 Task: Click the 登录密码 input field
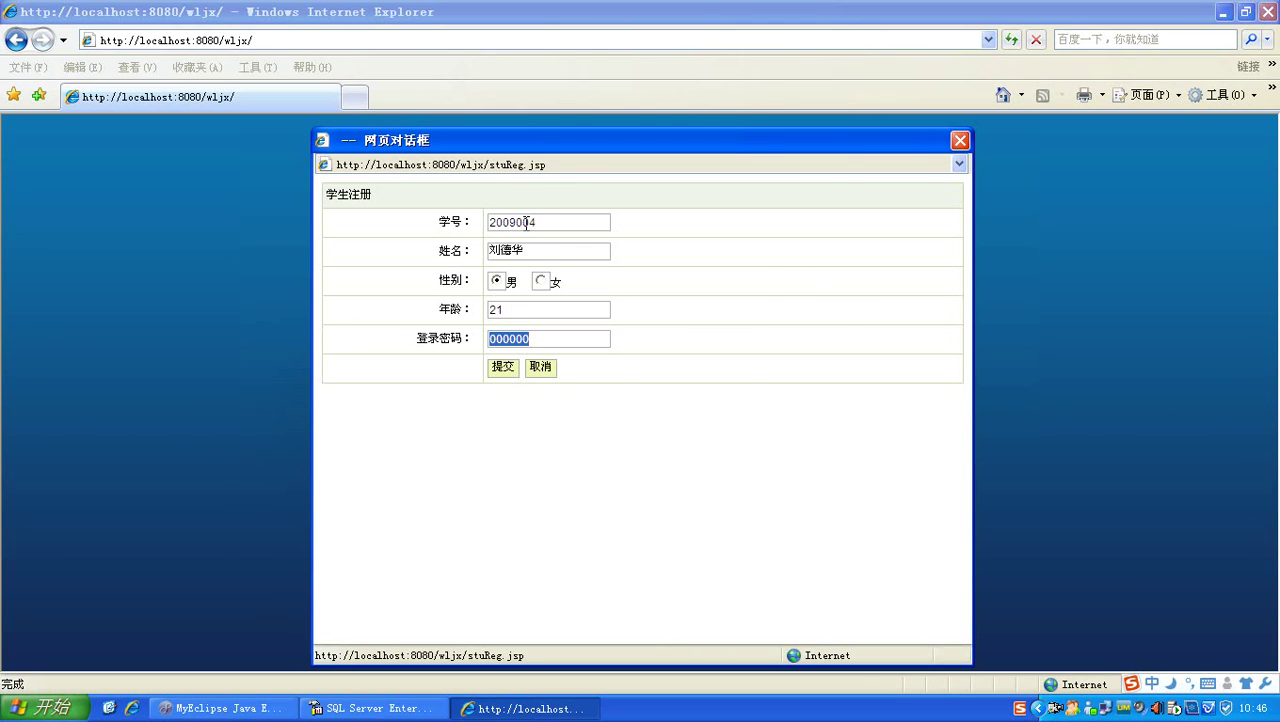(548, 339)
